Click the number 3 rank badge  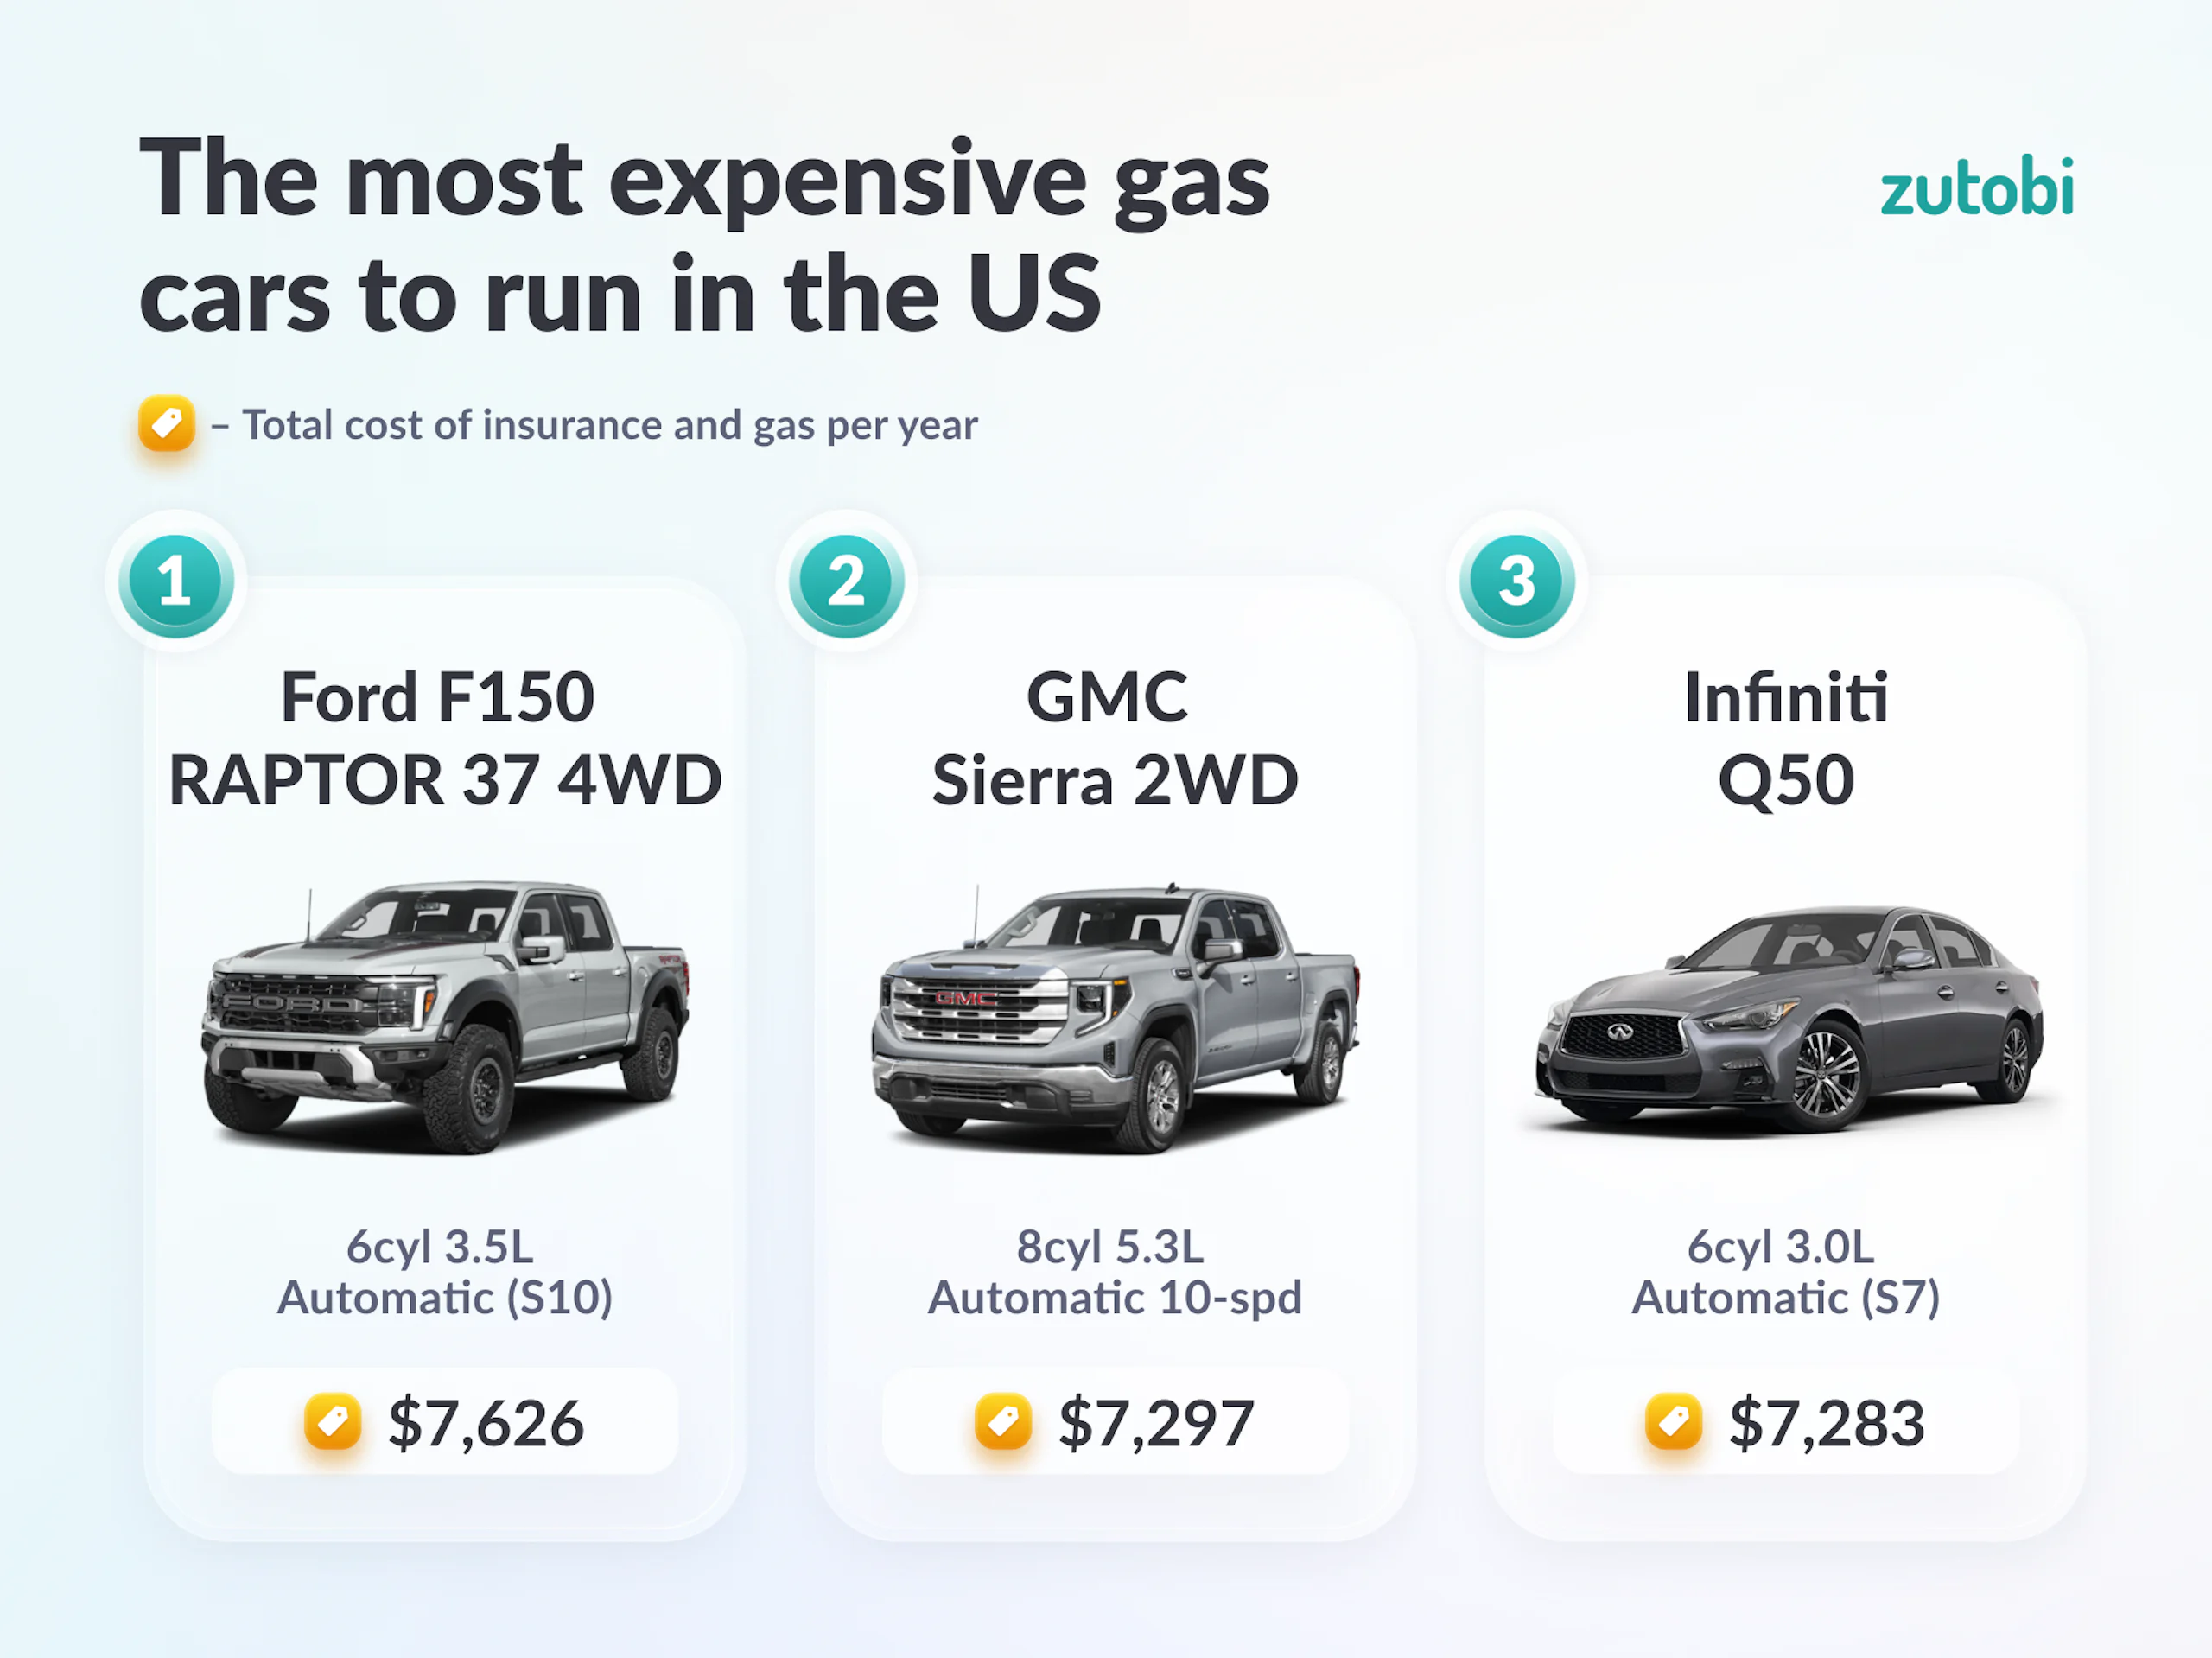(x=1516, y=583)
